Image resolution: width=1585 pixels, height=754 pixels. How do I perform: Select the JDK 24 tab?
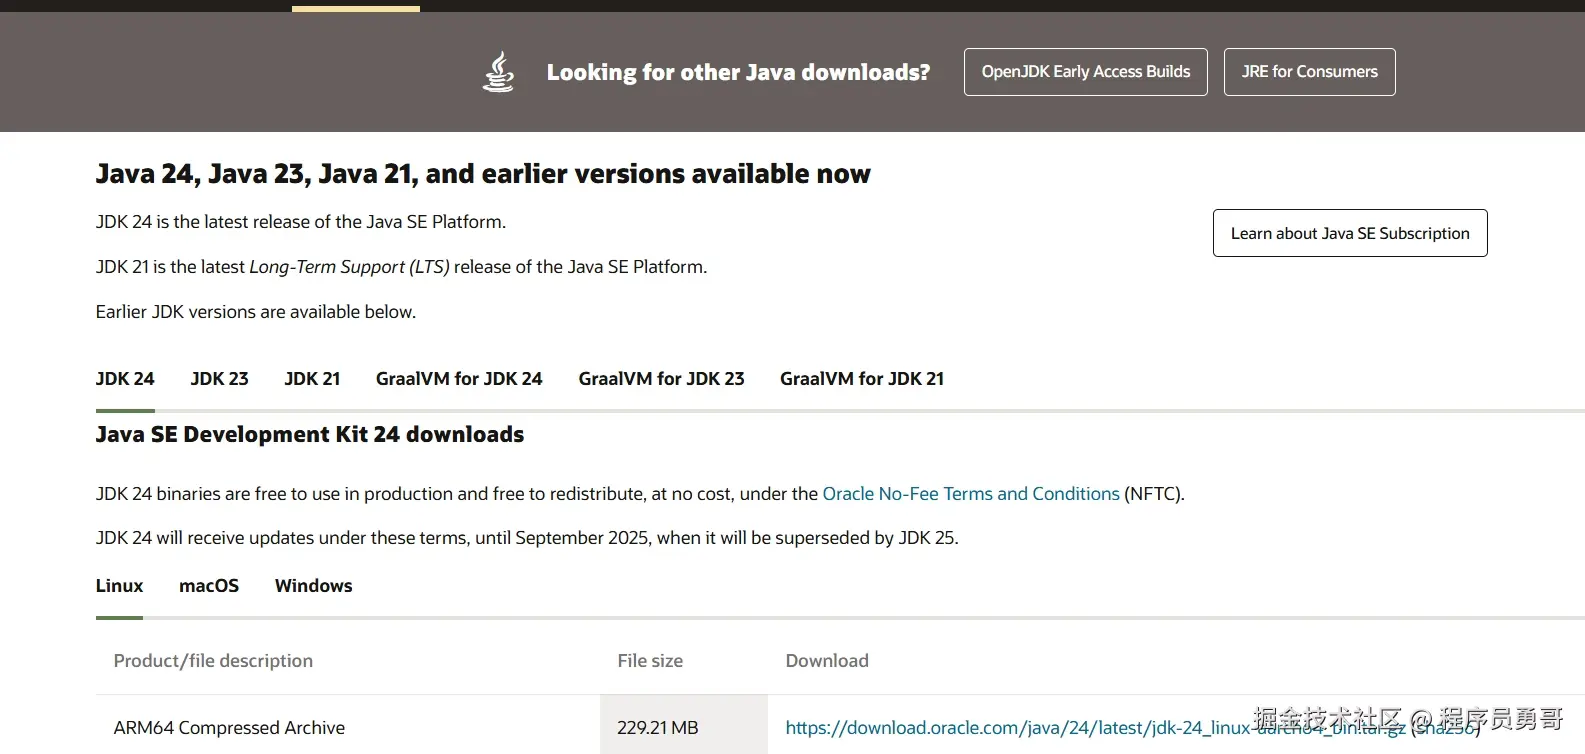(x=125, y=379)
